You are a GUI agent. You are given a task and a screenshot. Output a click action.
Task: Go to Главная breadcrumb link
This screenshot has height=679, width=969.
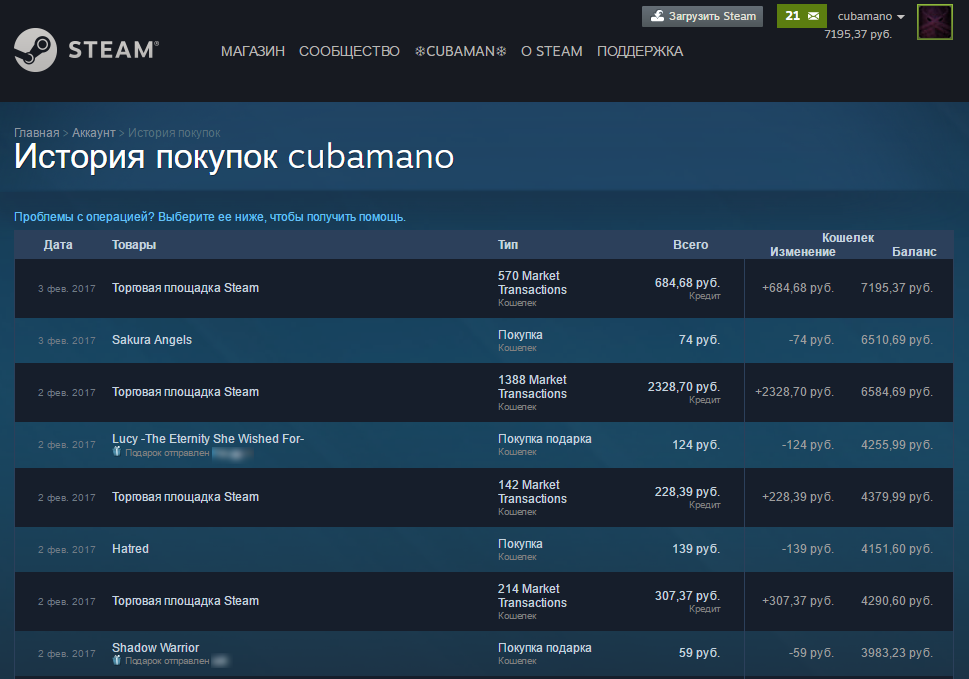tap(36, 133)
